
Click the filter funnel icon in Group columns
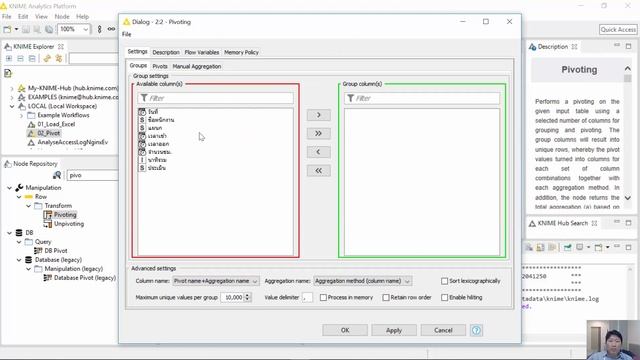[x=350, y=98]
